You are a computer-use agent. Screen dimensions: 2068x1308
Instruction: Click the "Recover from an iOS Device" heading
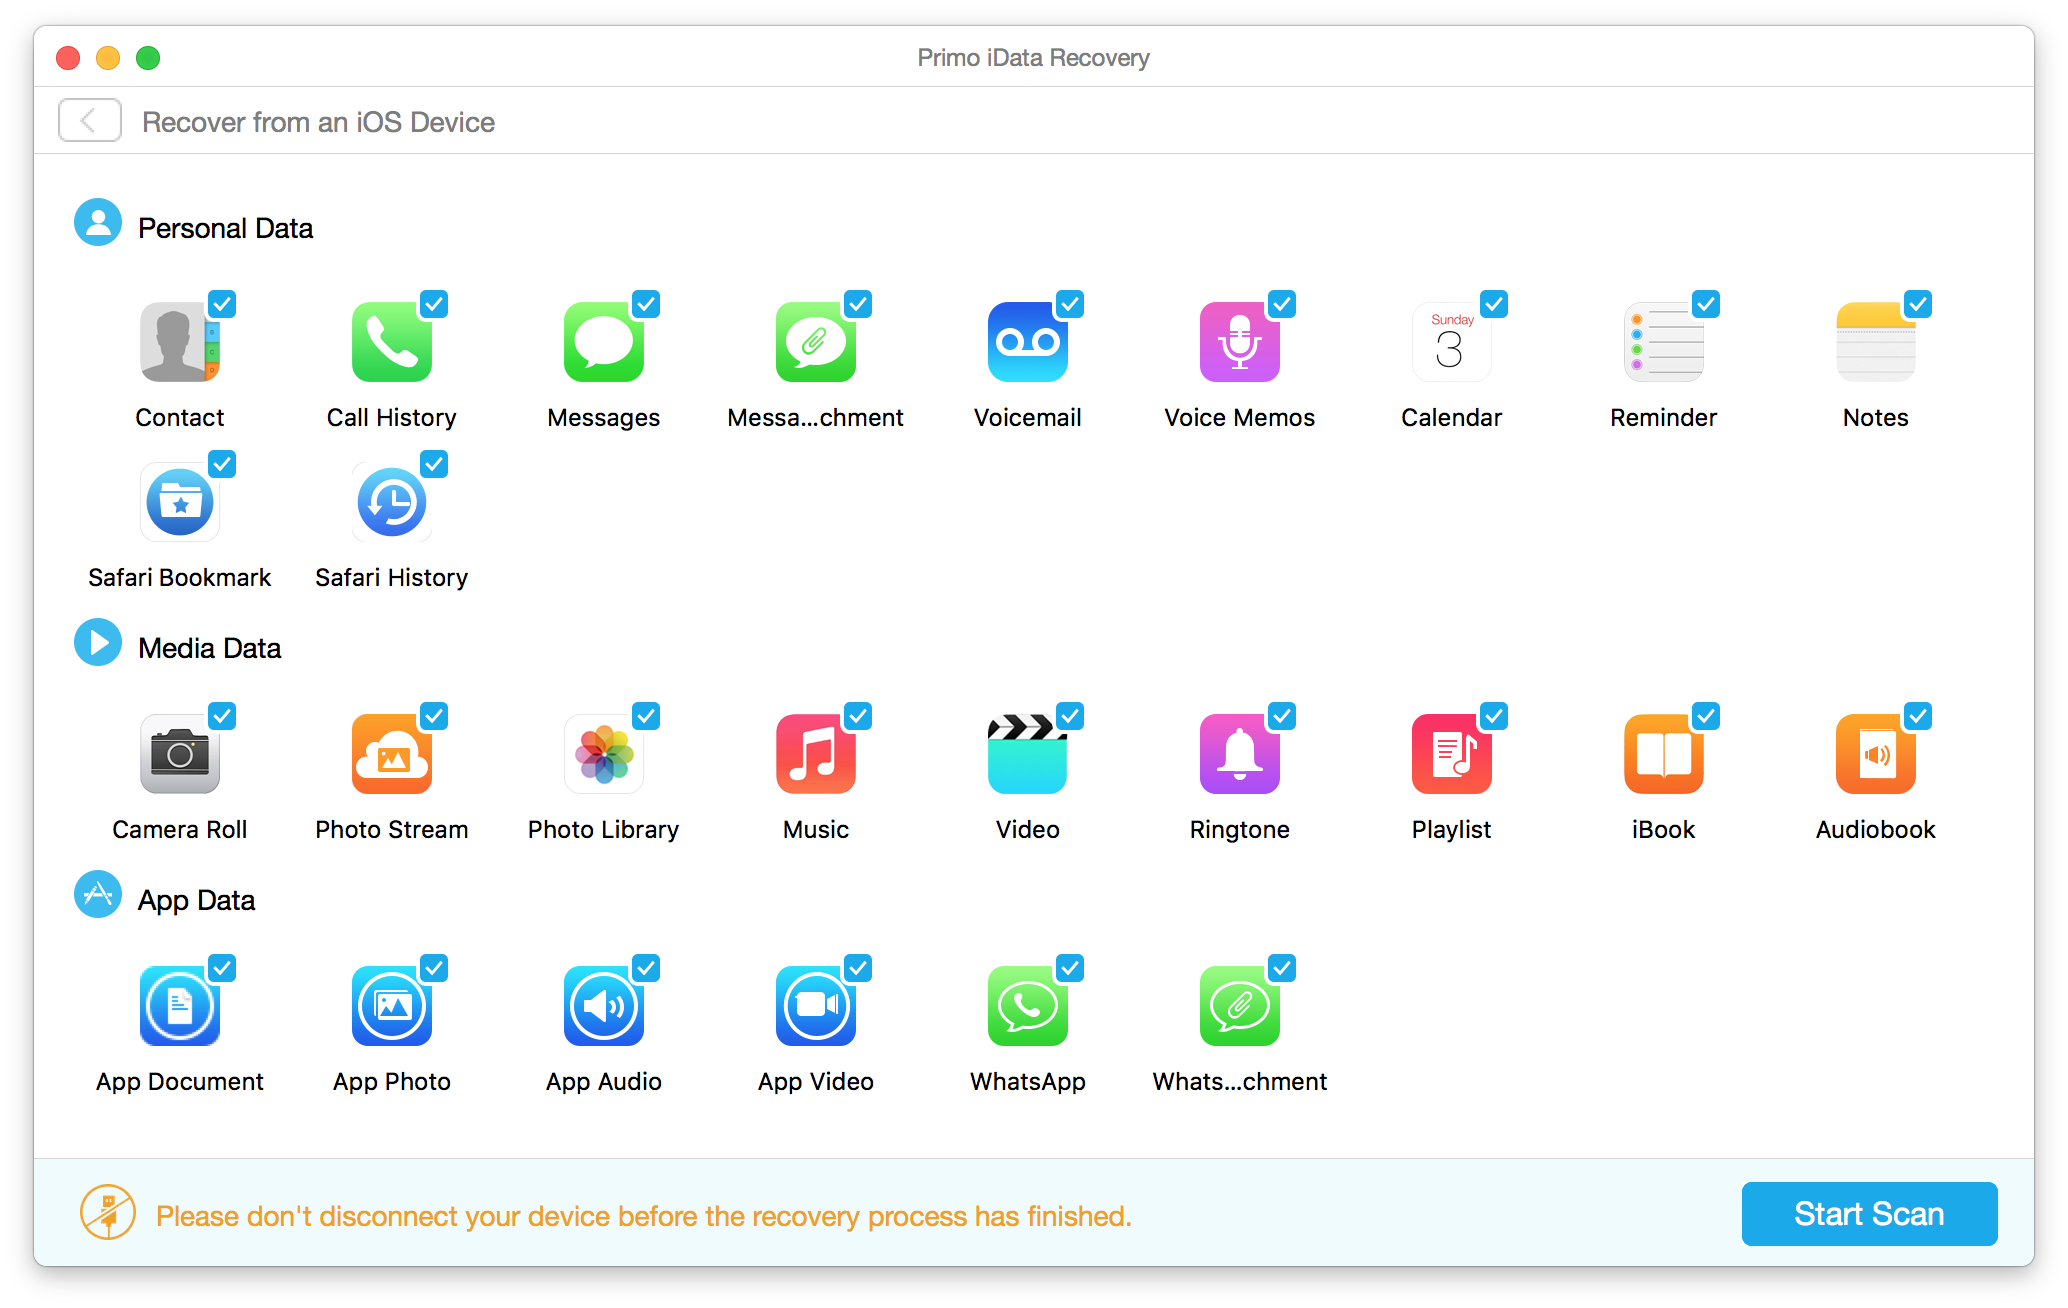(318, 122)
